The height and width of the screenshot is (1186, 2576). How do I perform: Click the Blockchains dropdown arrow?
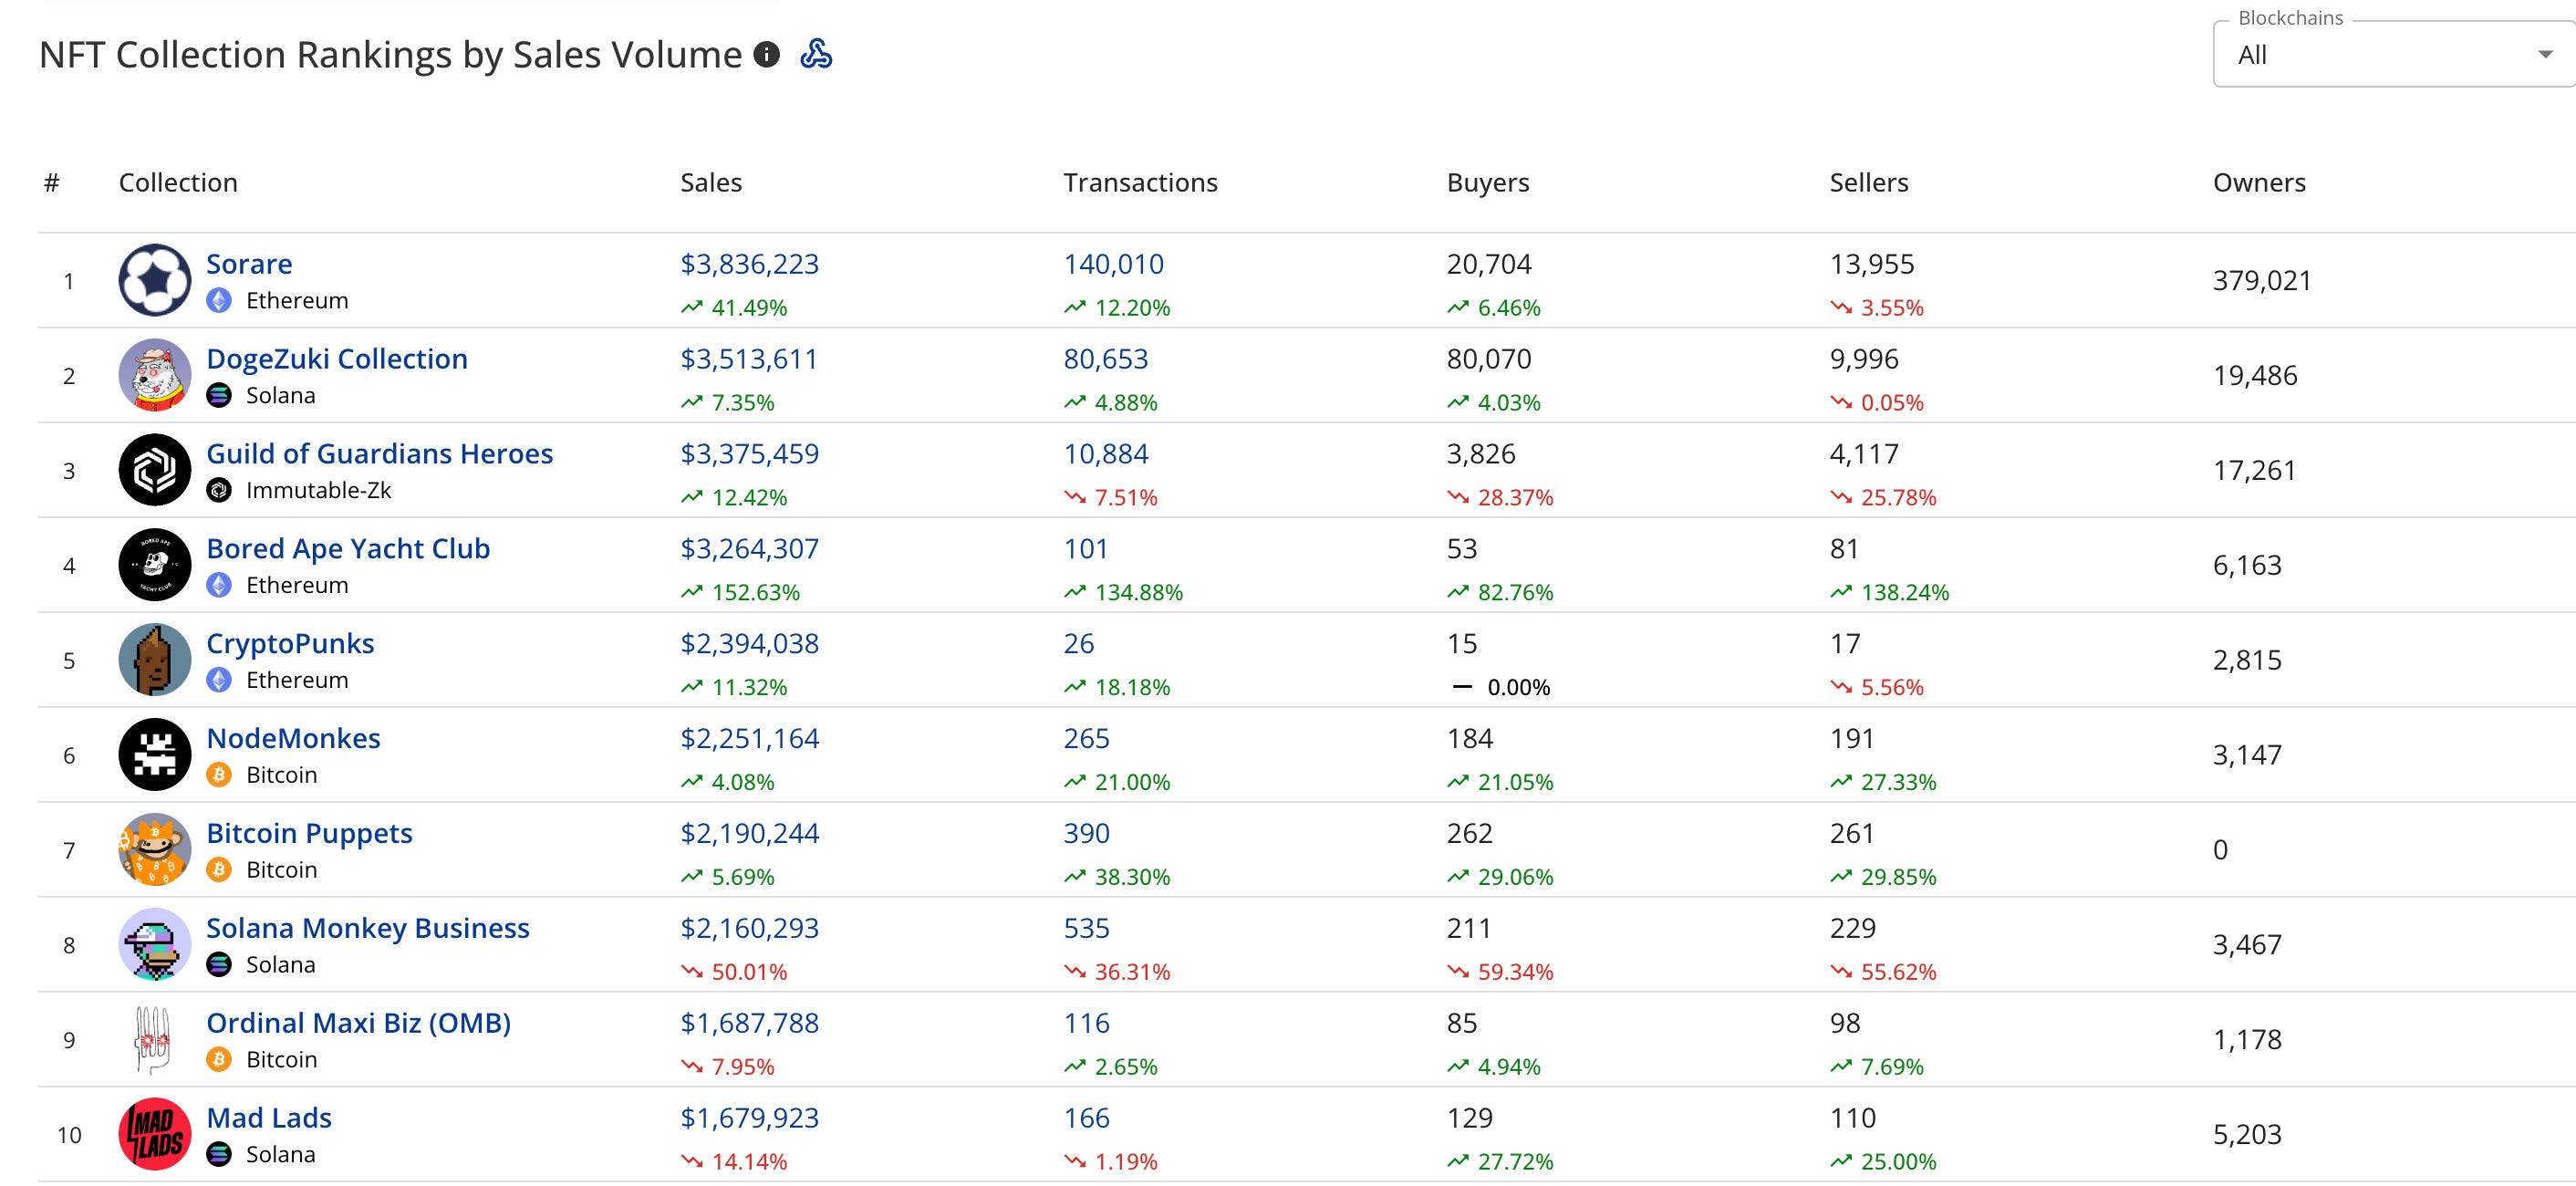[x=2545, y=55]
